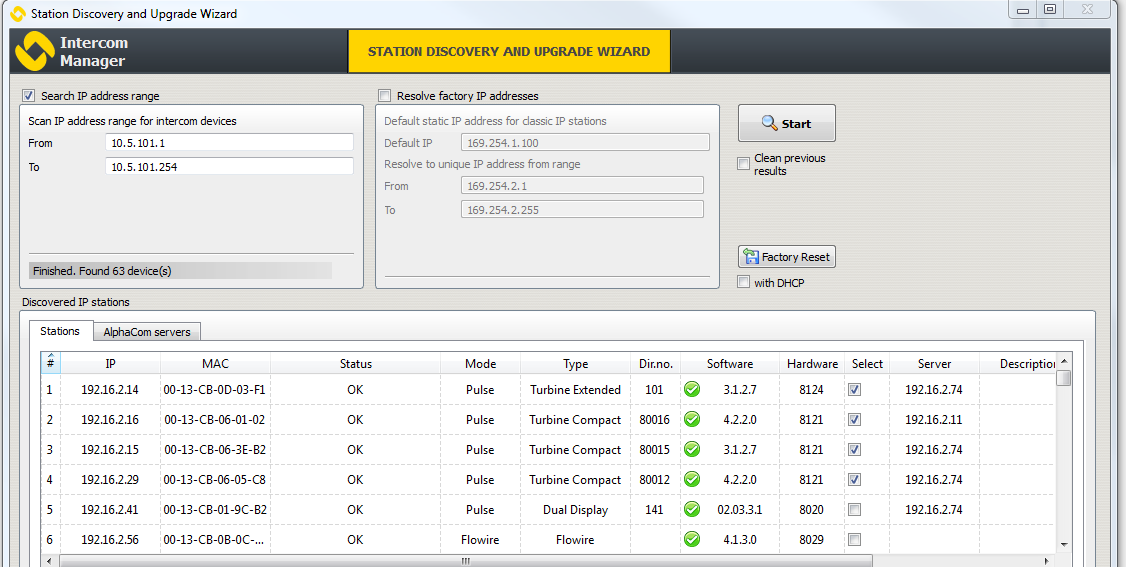Screen dimensions: 1126x567
Task: Click green check icon beside Flowire software 4.1.3.0
Action: click(x=692, y=540)
